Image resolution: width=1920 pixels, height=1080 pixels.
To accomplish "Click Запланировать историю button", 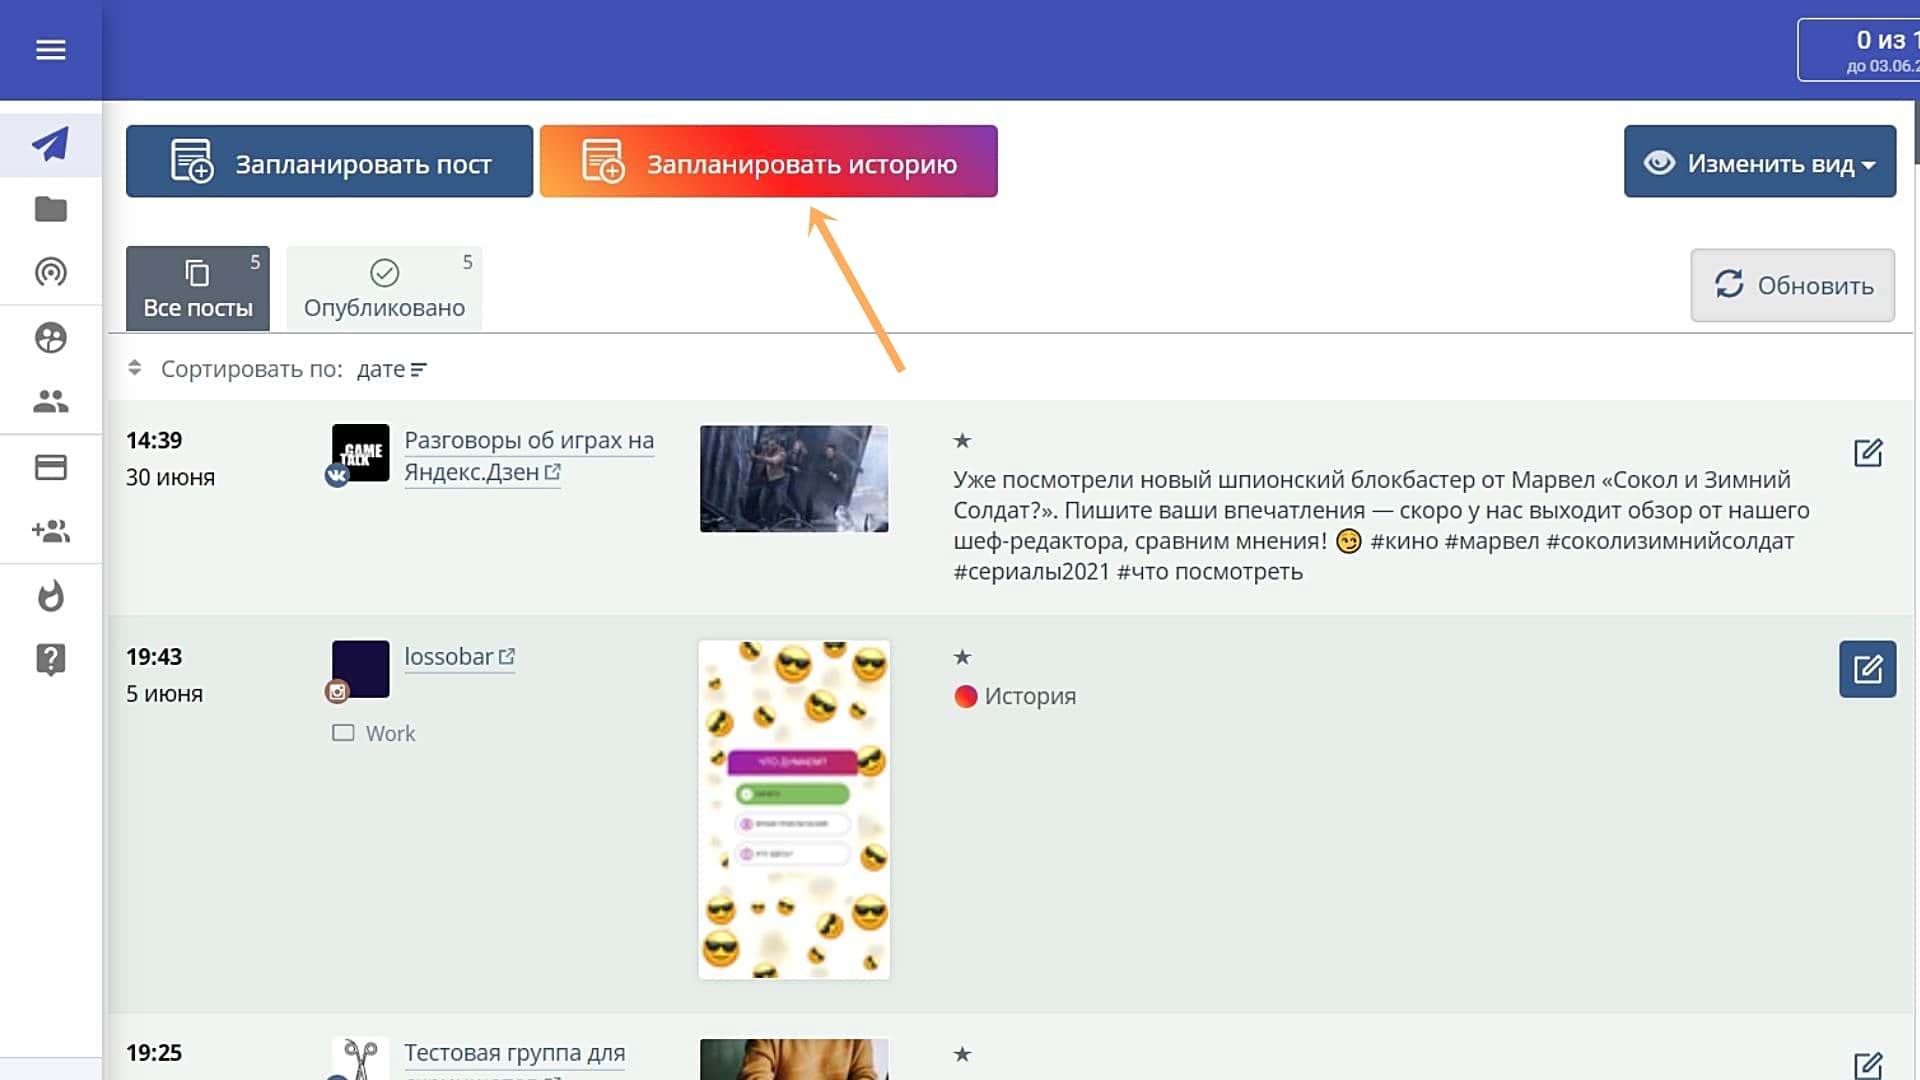I will pos(768,162).
